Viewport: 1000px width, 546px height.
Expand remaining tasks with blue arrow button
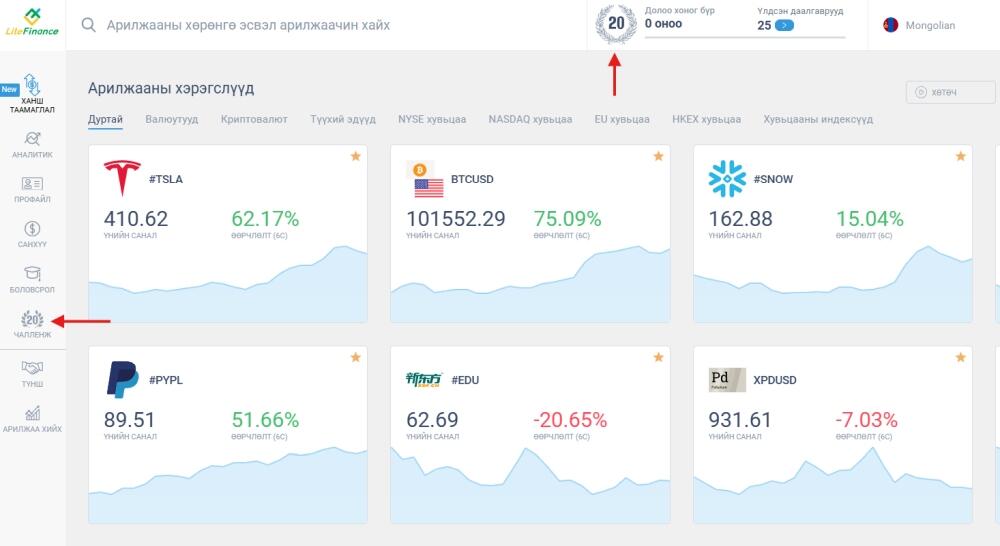pos(784,26)
